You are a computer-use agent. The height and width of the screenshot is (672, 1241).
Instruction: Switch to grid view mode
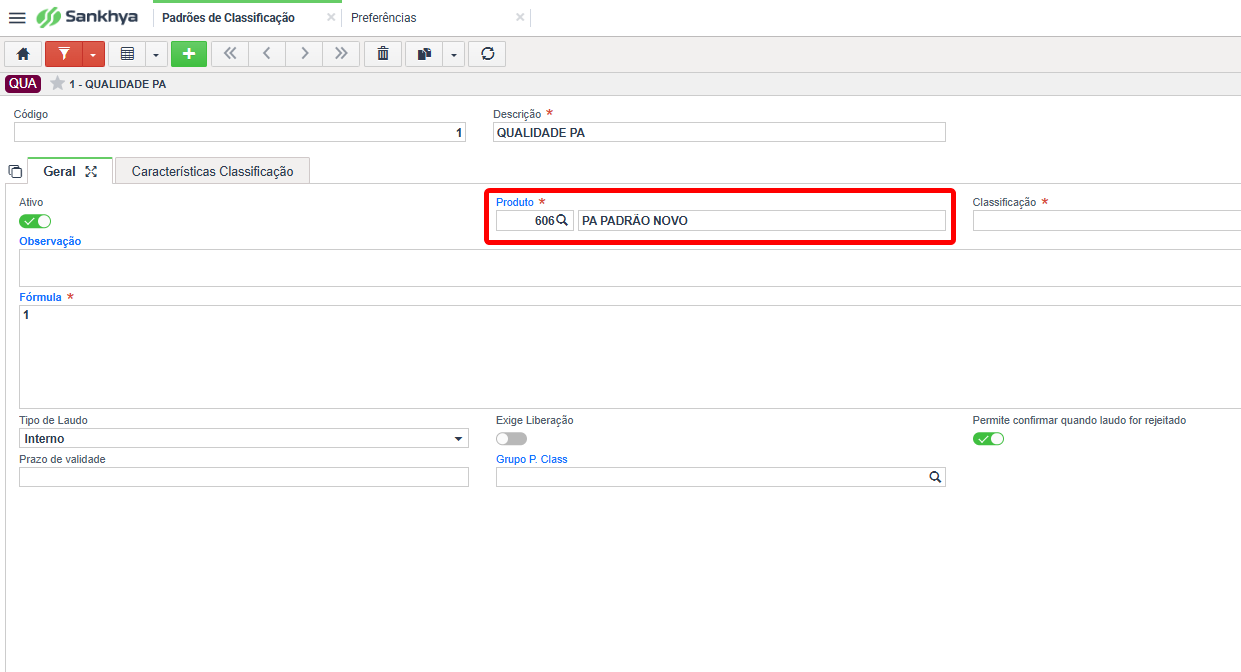[x=127, y=54]
